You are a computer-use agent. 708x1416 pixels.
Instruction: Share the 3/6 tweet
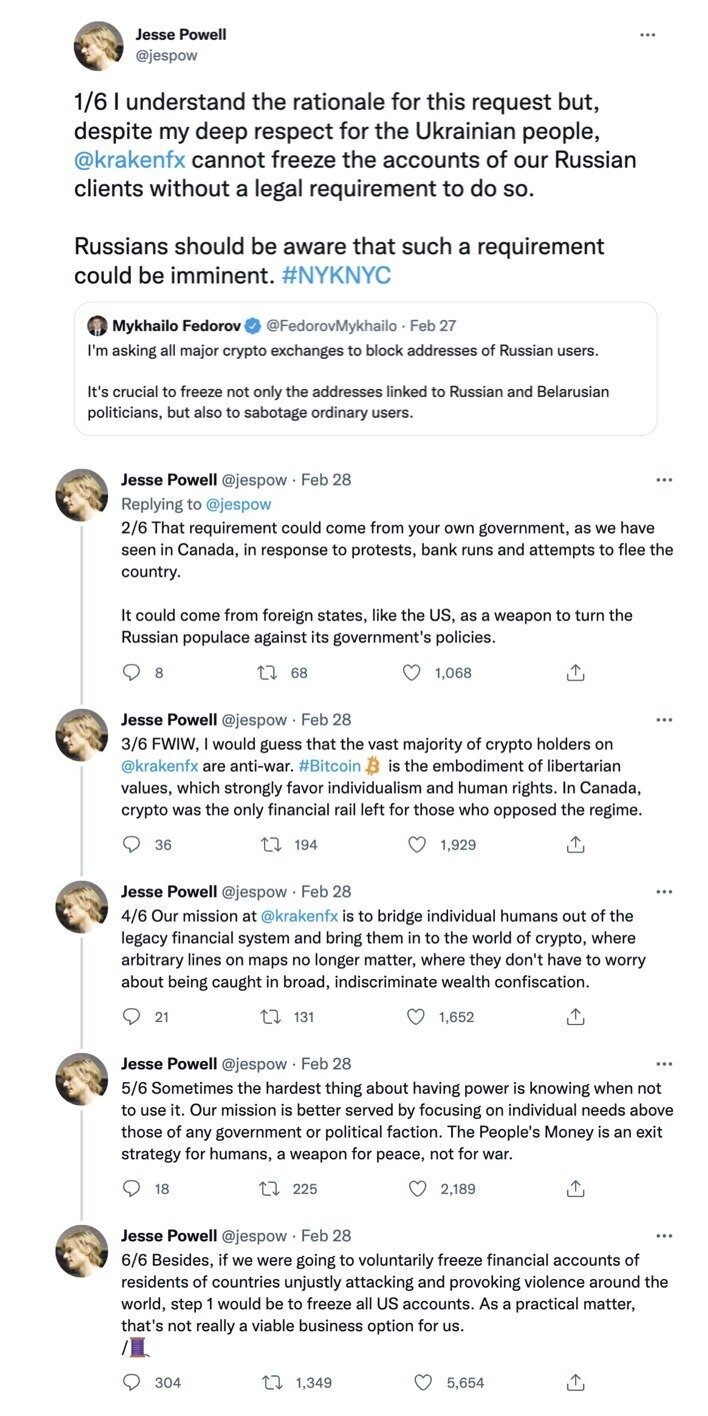point(575,845)
